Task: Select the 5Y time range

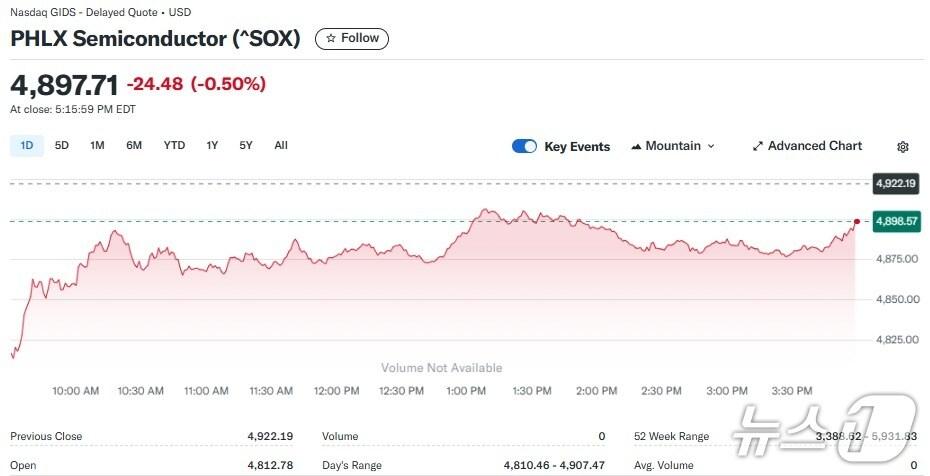Action: (246, 145)
